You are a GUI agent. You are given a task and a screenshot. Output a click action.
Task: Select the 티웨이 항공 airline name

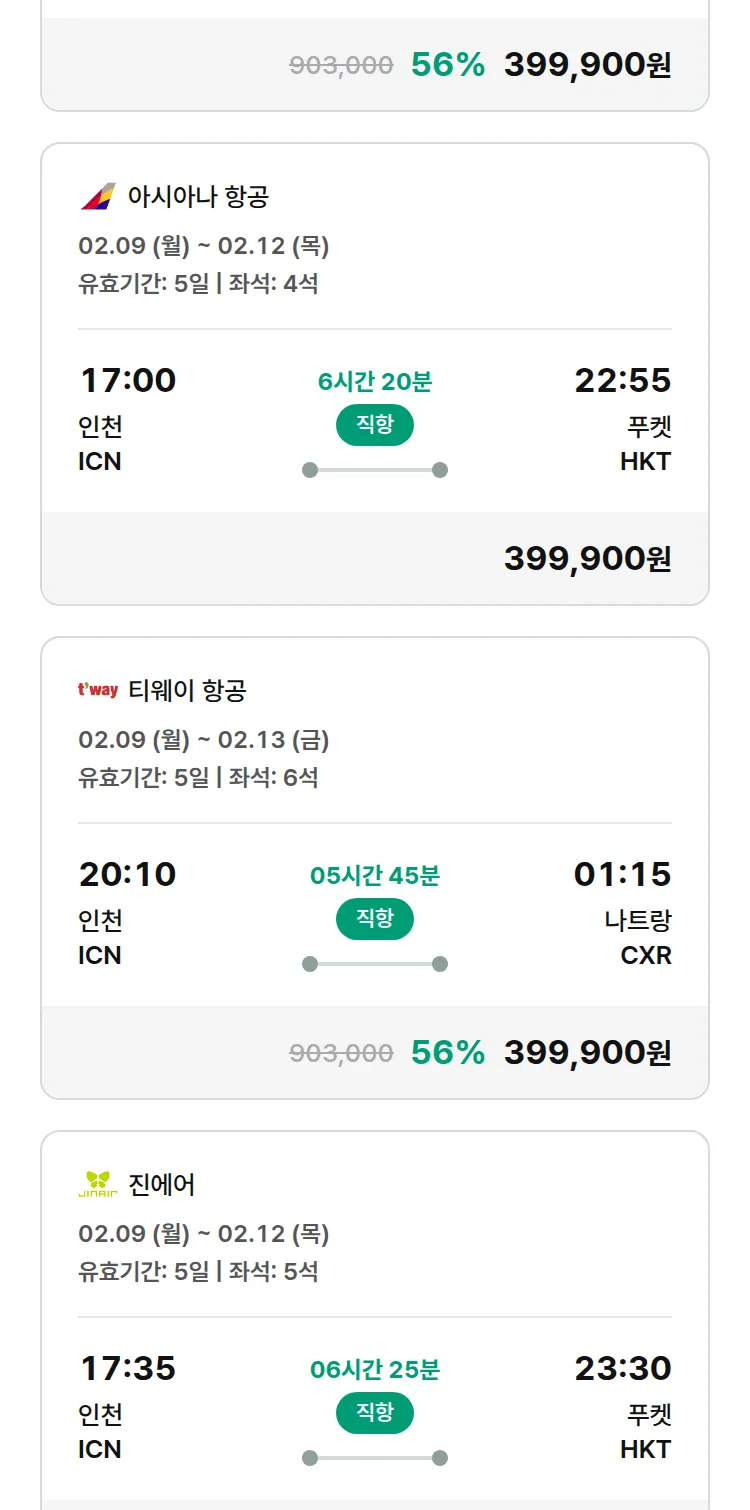[187, 690]
